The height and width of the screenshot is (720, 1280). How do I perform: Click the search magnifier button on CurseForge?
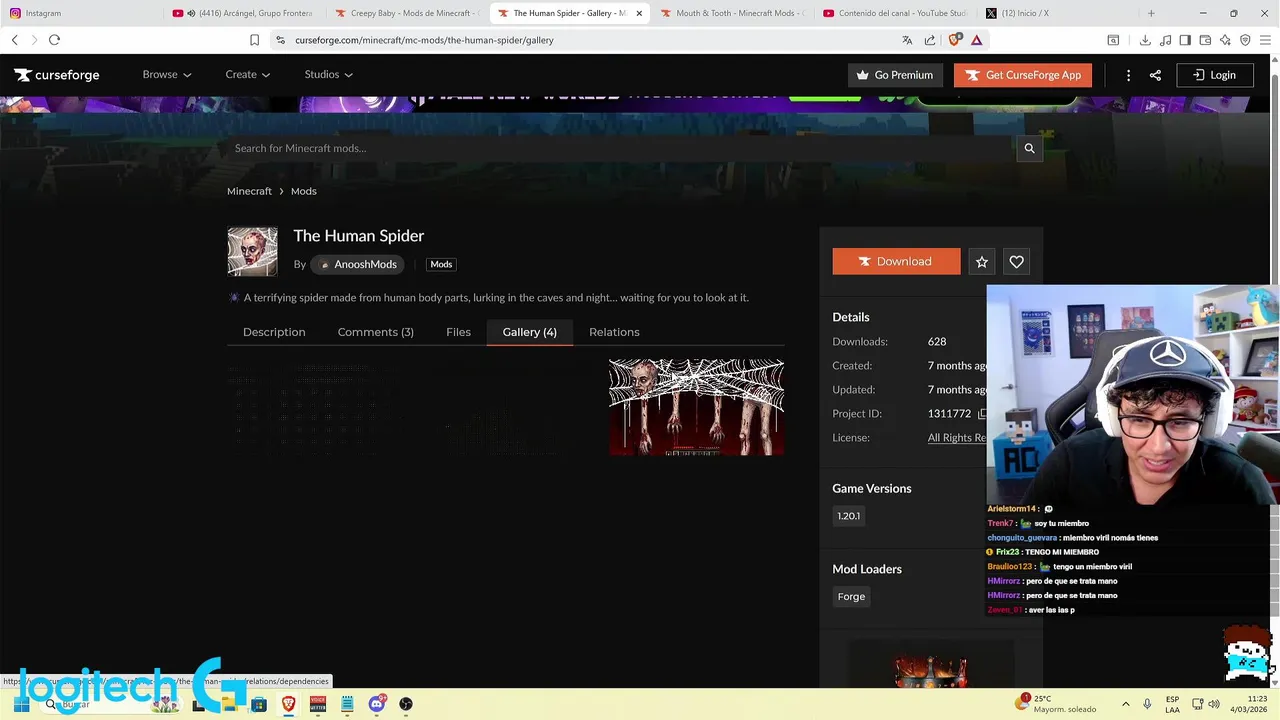pos(1029,148)
